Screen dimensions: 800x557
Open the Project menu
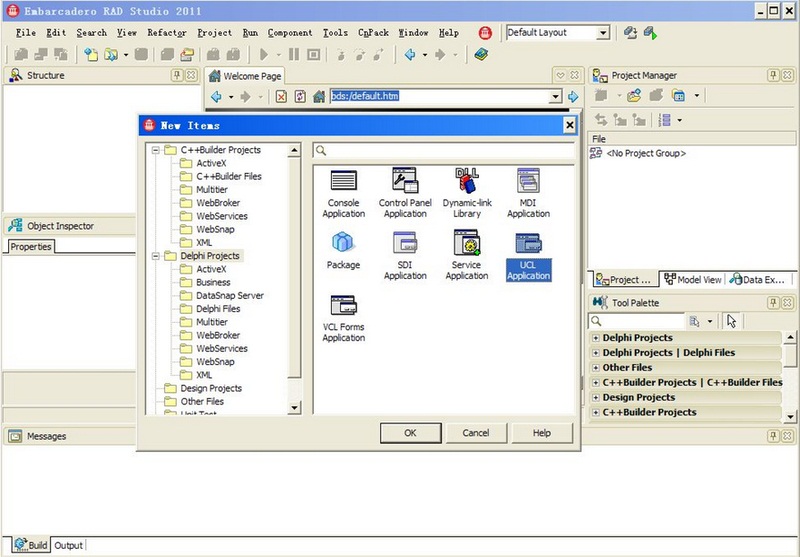point(214,33)
